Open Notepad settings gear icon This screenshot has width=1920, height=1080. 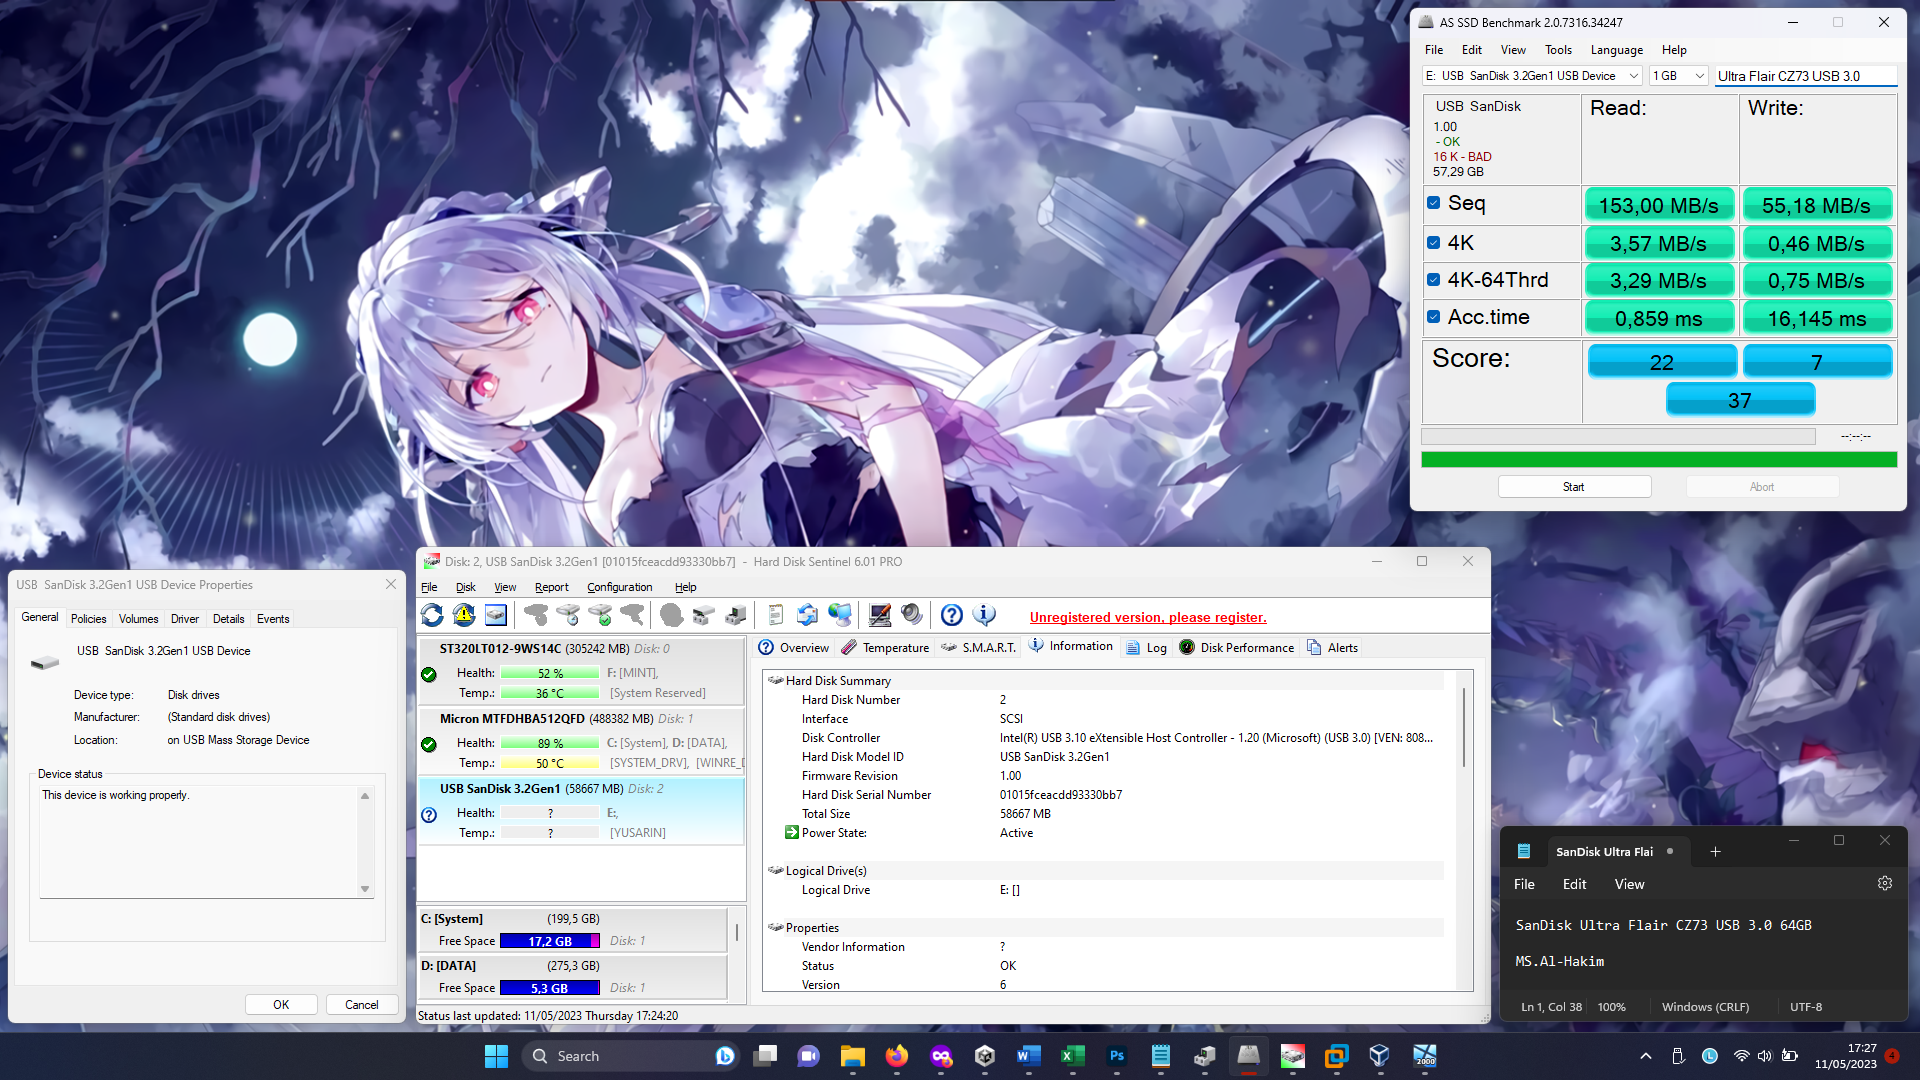tap(1885, 884)
